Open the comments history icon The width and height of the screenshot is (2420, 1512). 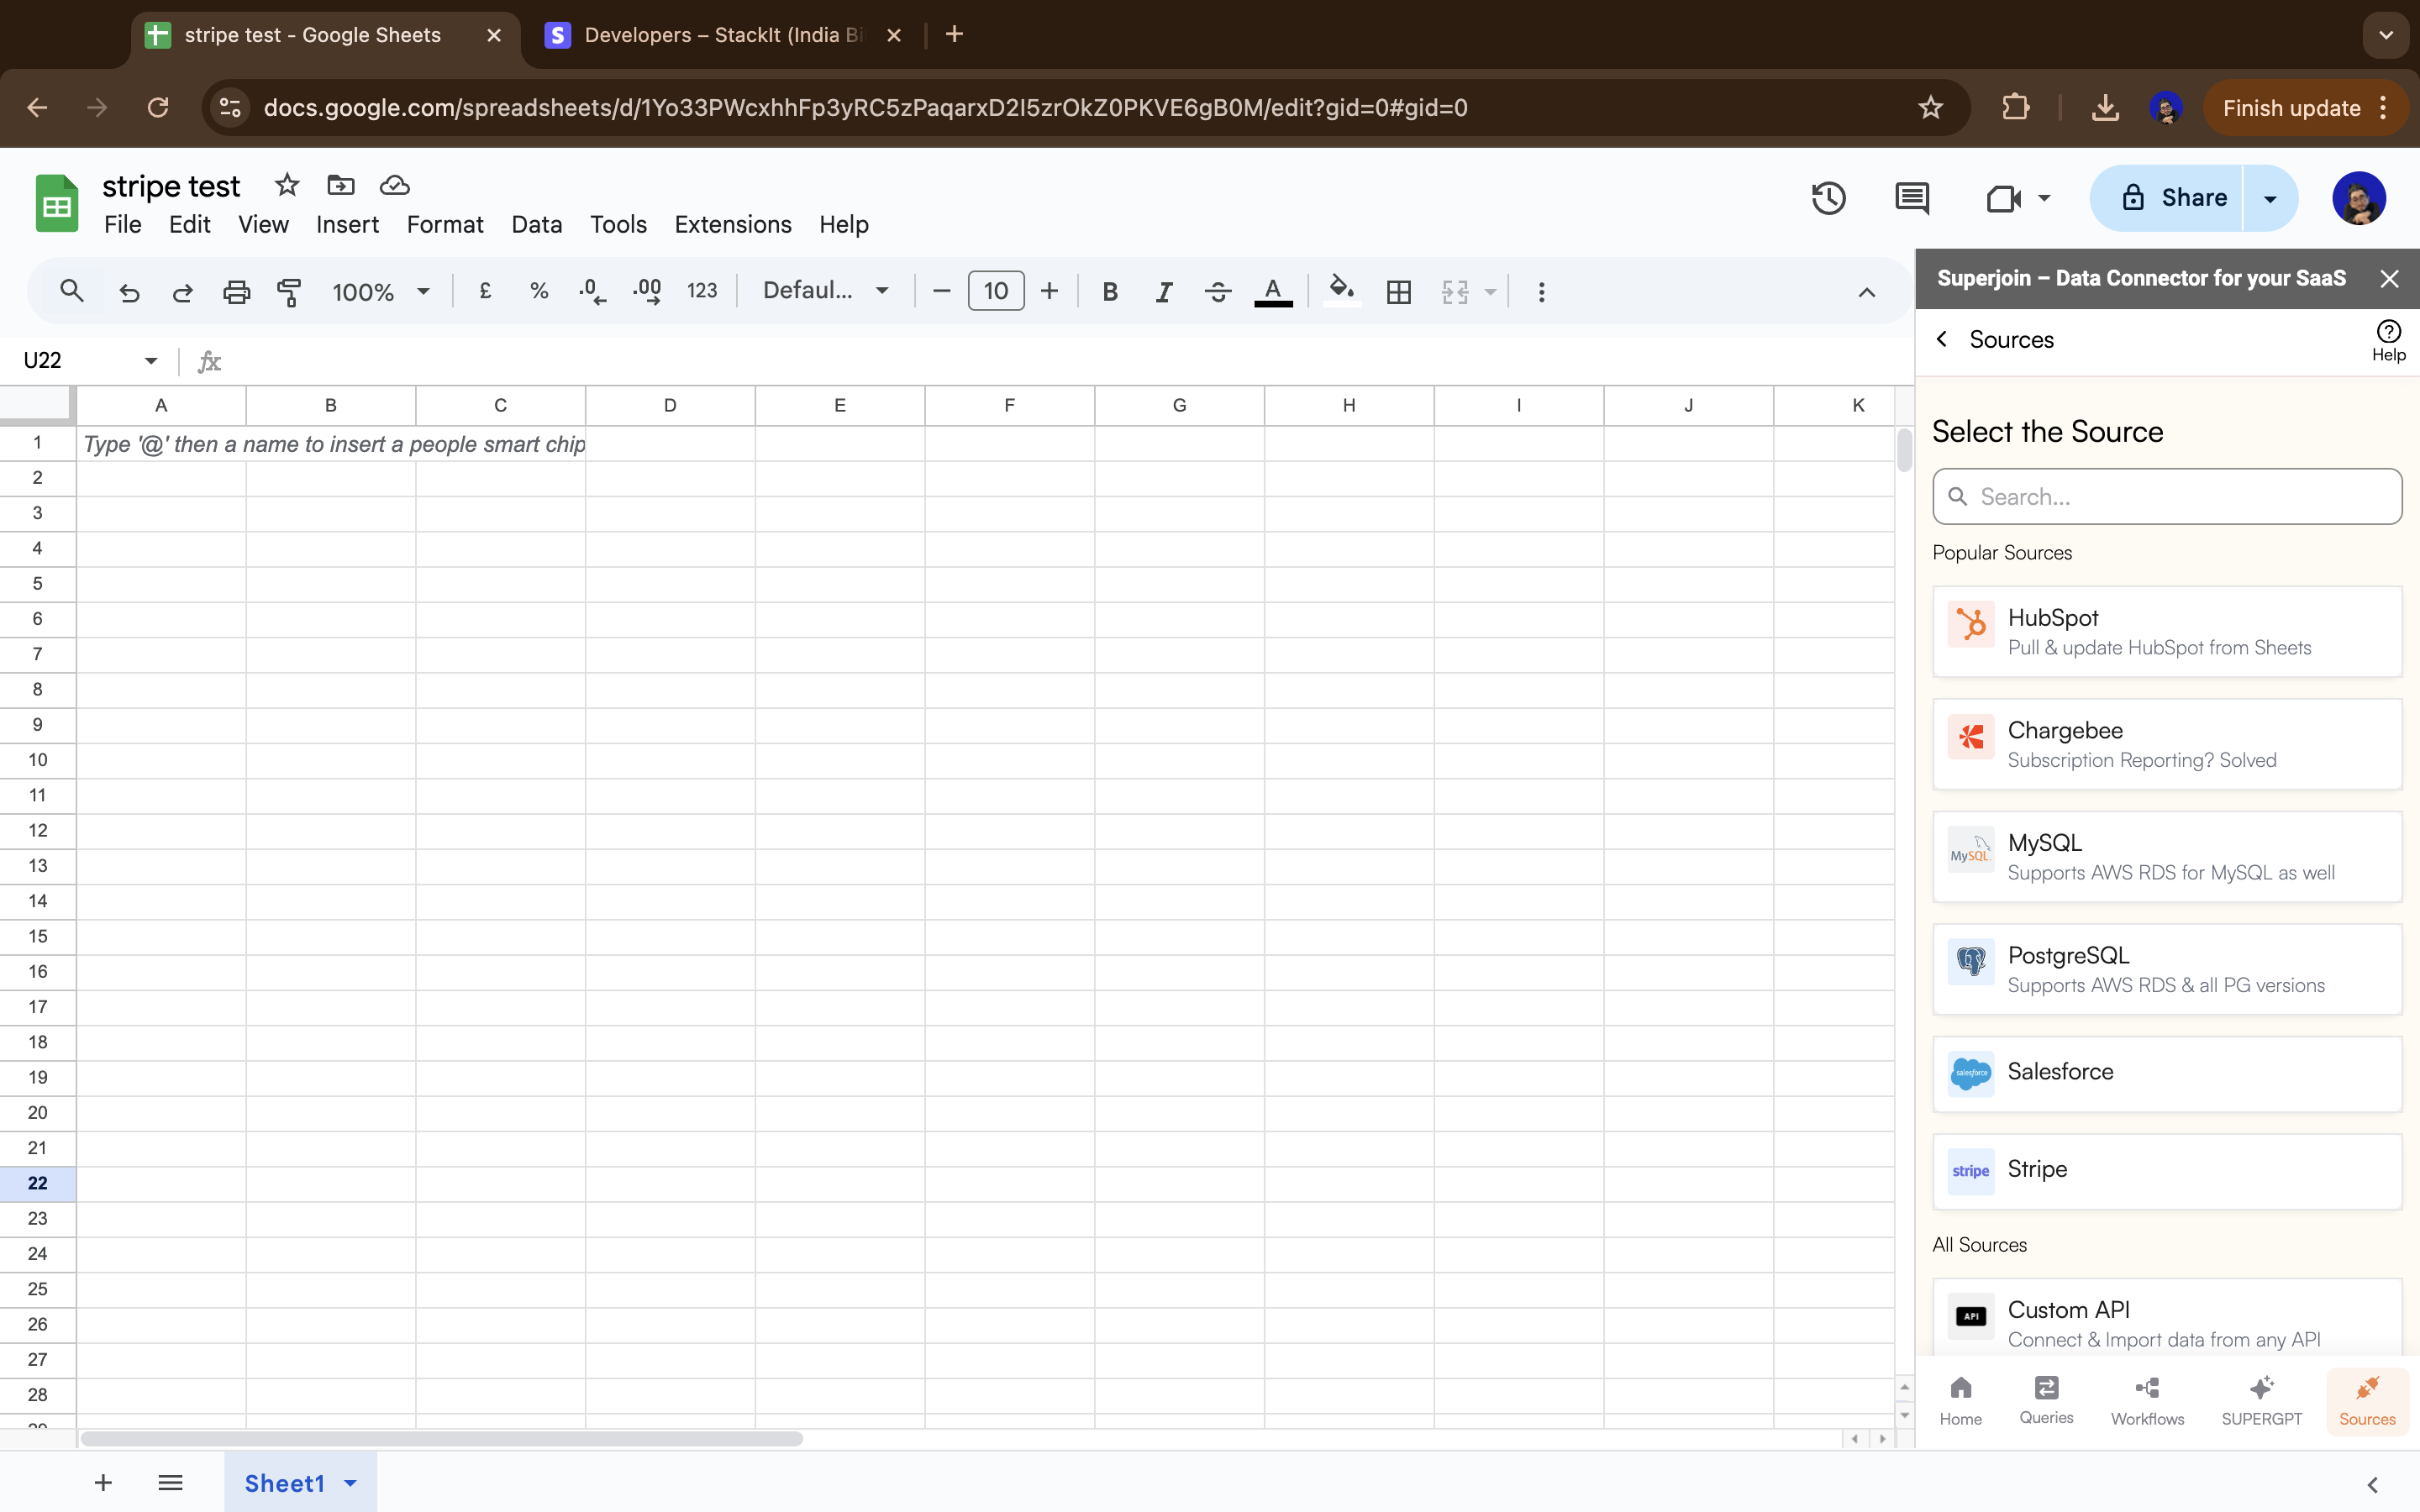click(1911, 198)
